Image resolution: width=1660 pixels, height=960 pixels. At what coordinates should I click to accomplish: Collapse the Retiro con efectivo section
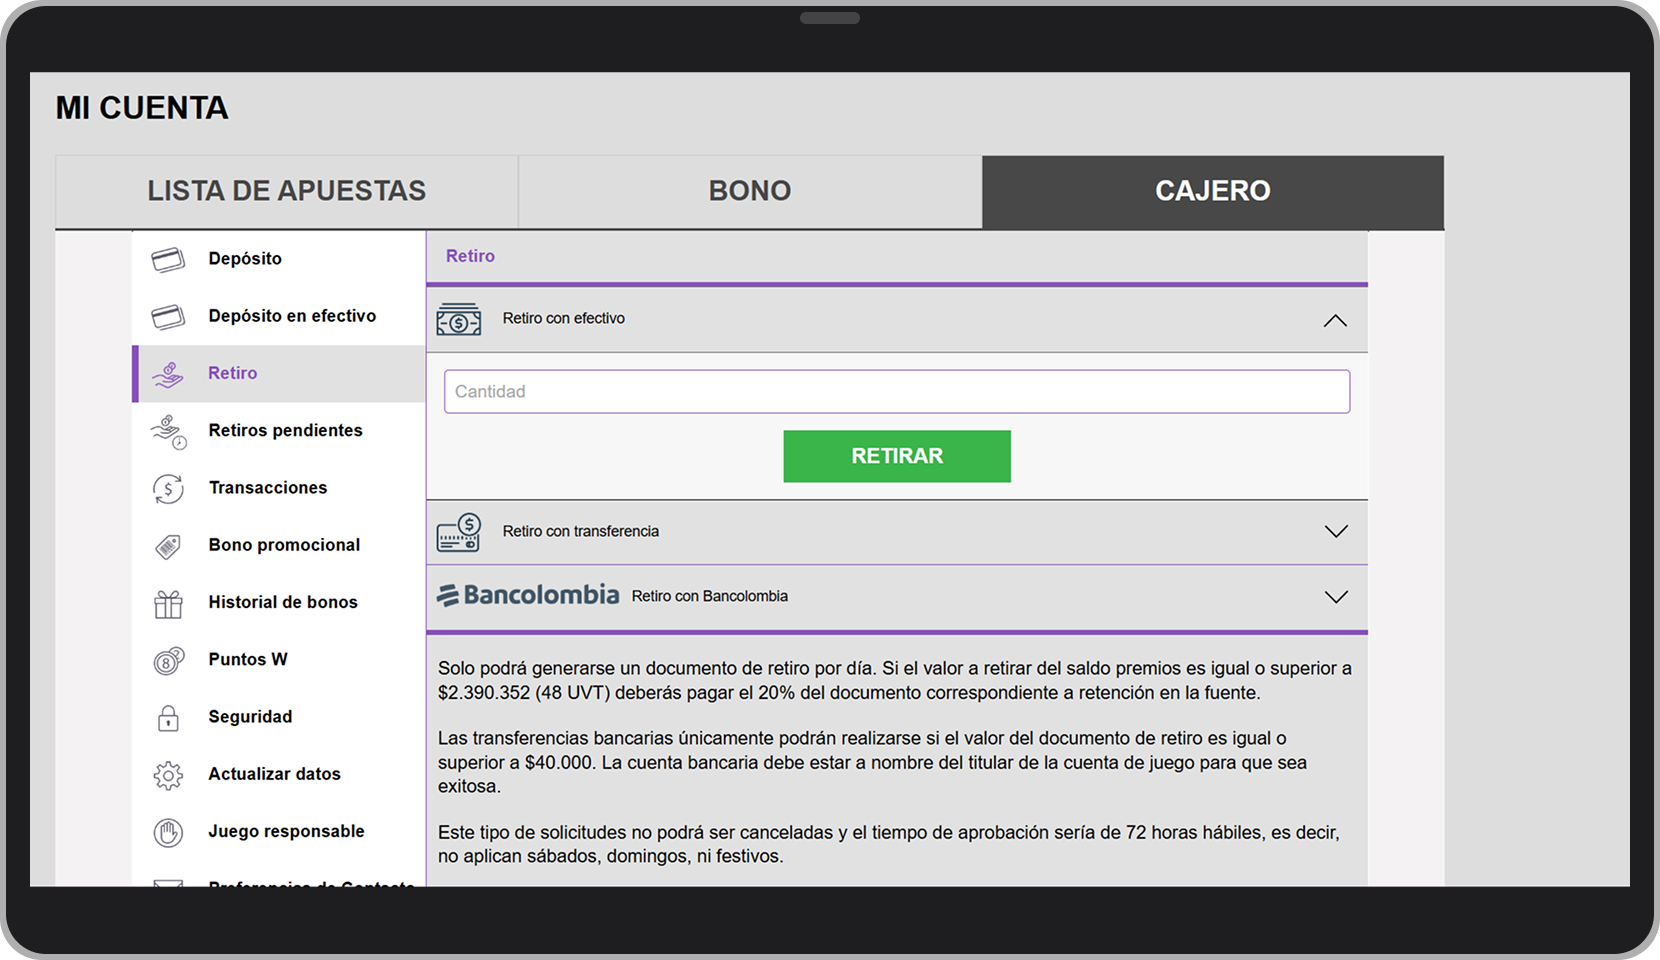[x=1336, y=320]
